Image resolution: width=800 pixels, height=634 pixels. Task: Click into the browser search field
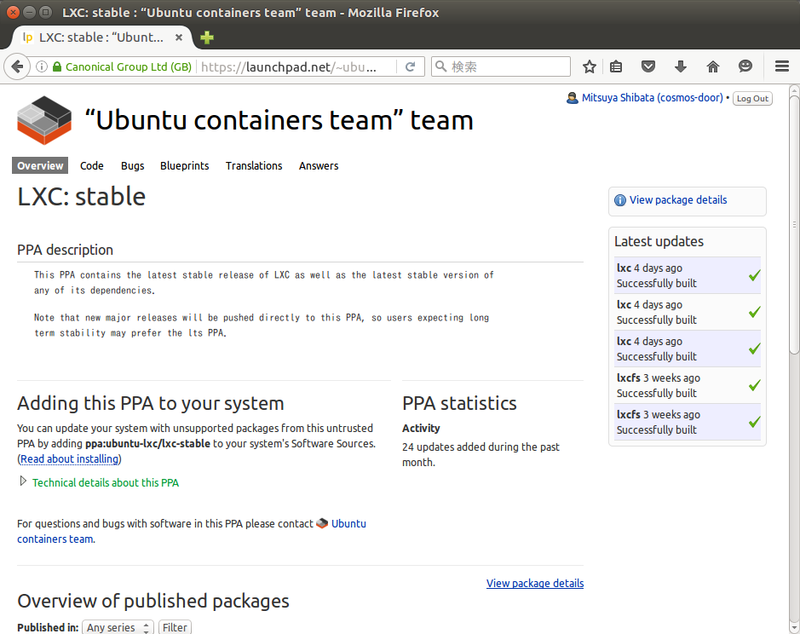(501, 67)
